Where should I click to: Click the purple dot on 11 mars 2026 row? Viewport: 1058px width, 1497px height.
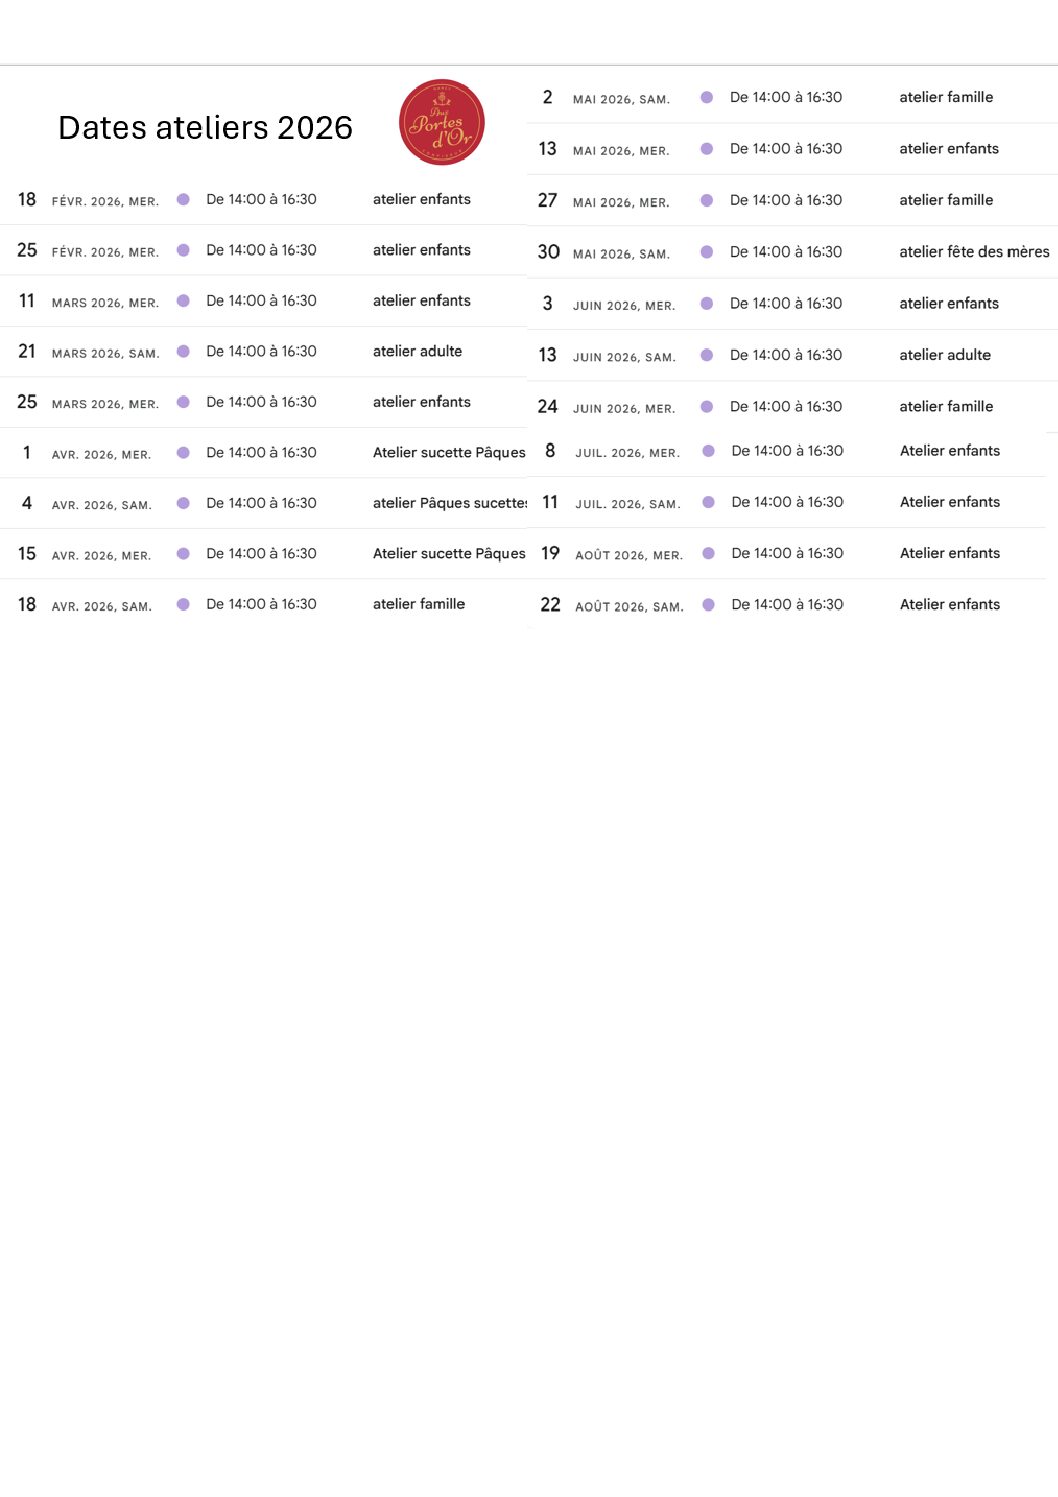tap(183, 300)
